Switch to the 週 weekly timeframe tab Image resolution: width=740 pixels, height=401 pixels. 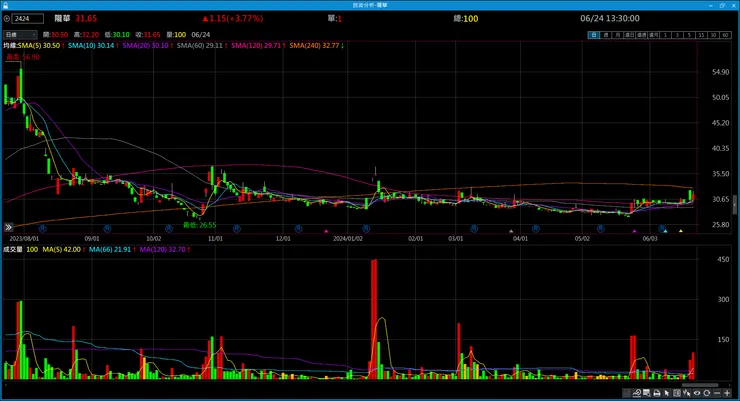(606, 35)
